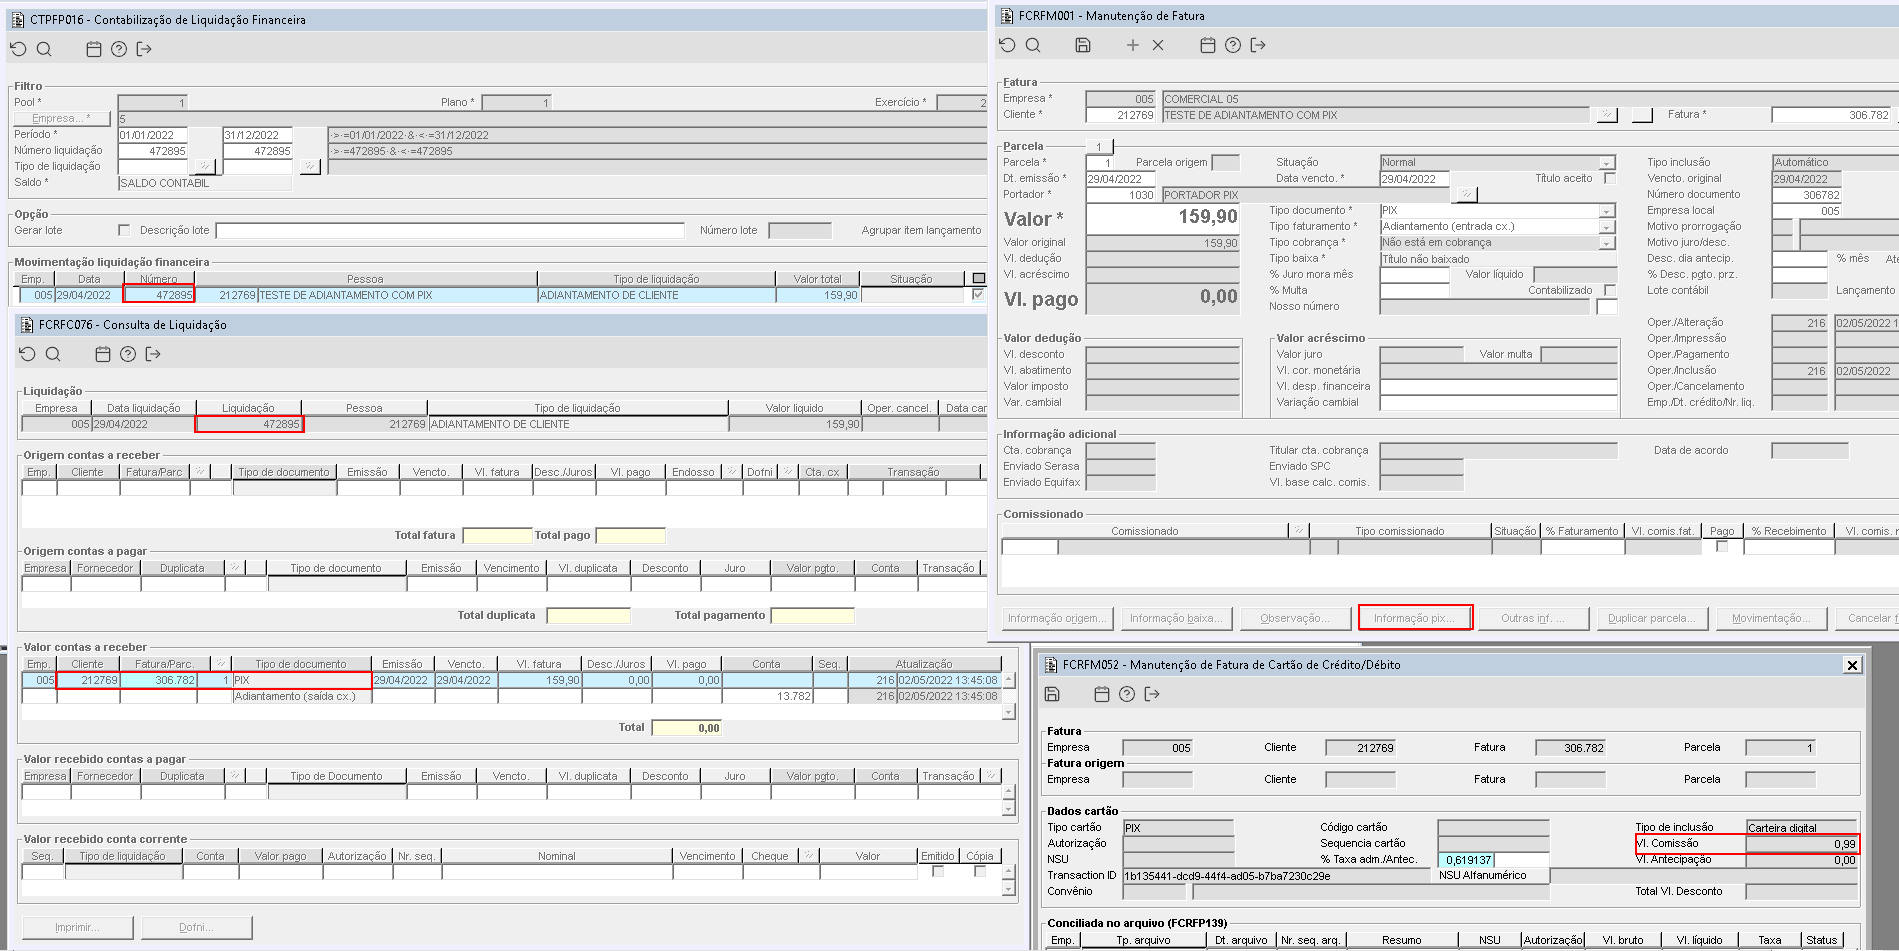Click the Duplicar parcela... button
Screen dimensions: 1899x951
[1652, 618]
